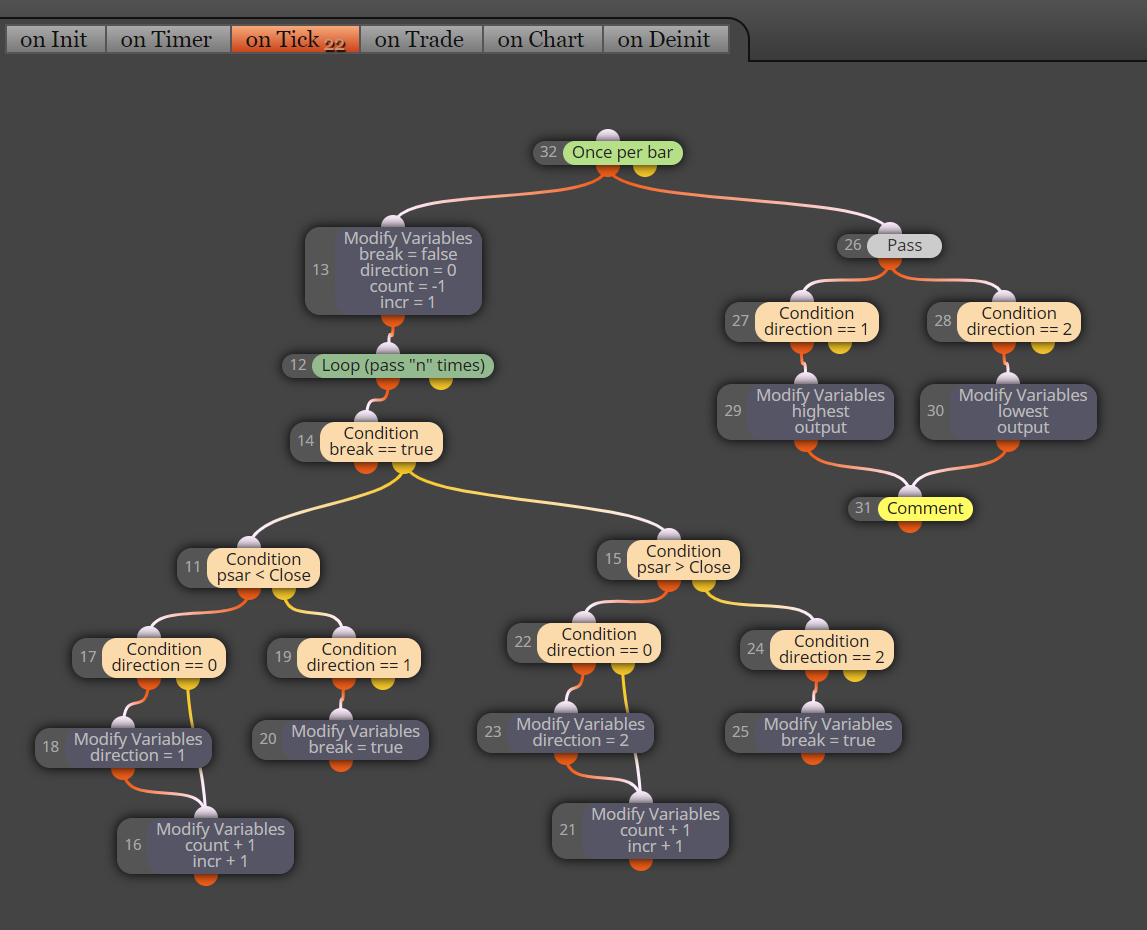Select Condition direction == 1 block 27

point(802,321)
